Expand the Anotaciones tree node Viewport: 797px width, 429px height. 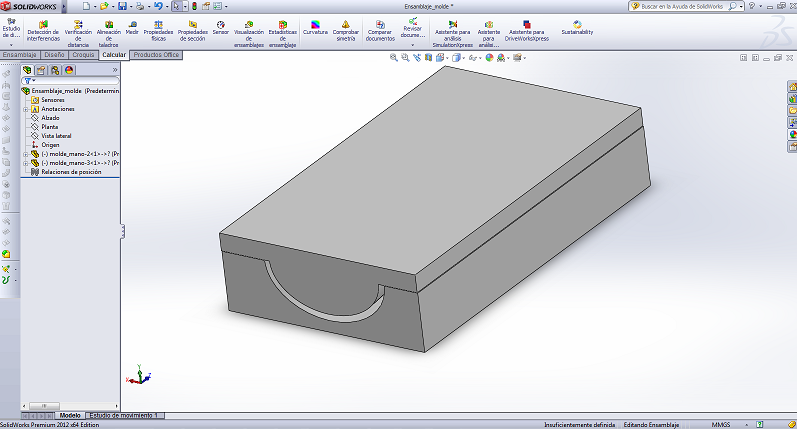25,109
